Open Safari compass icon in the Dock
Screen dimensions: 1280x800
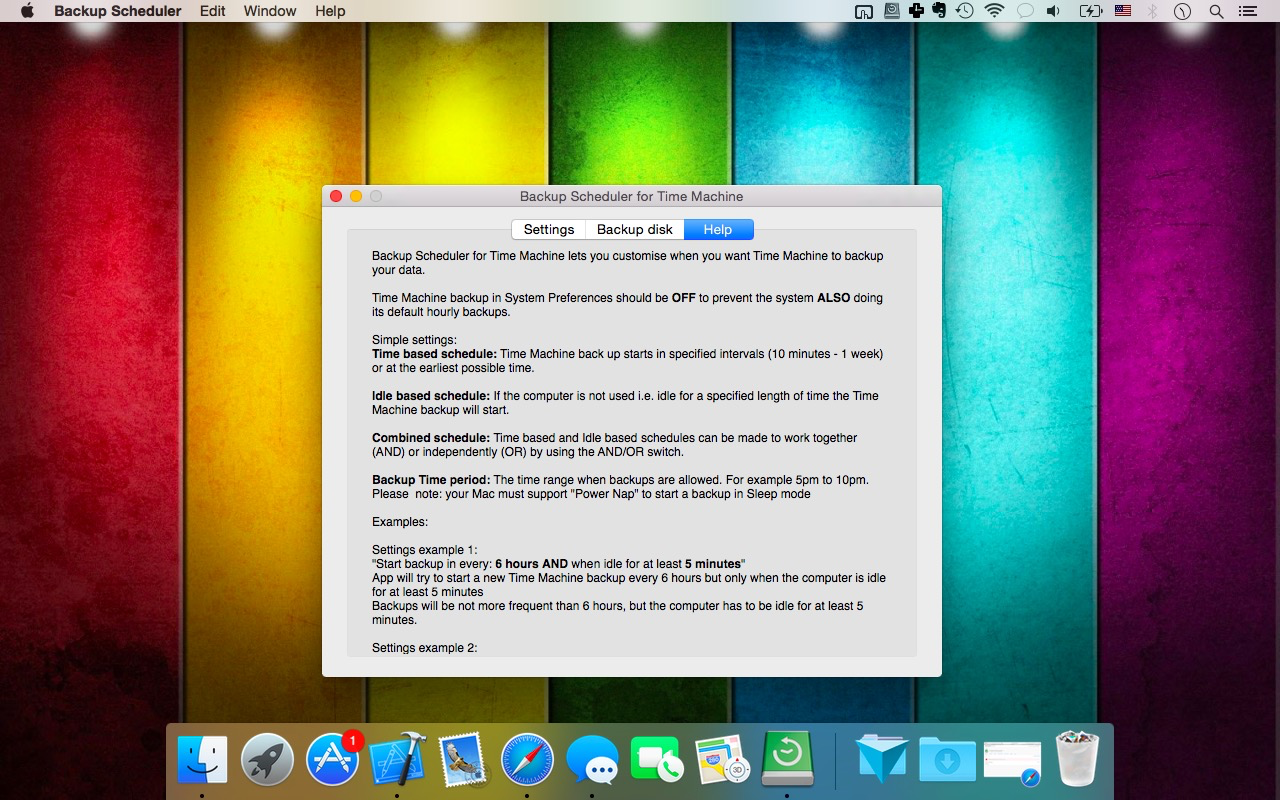(527, 760)
